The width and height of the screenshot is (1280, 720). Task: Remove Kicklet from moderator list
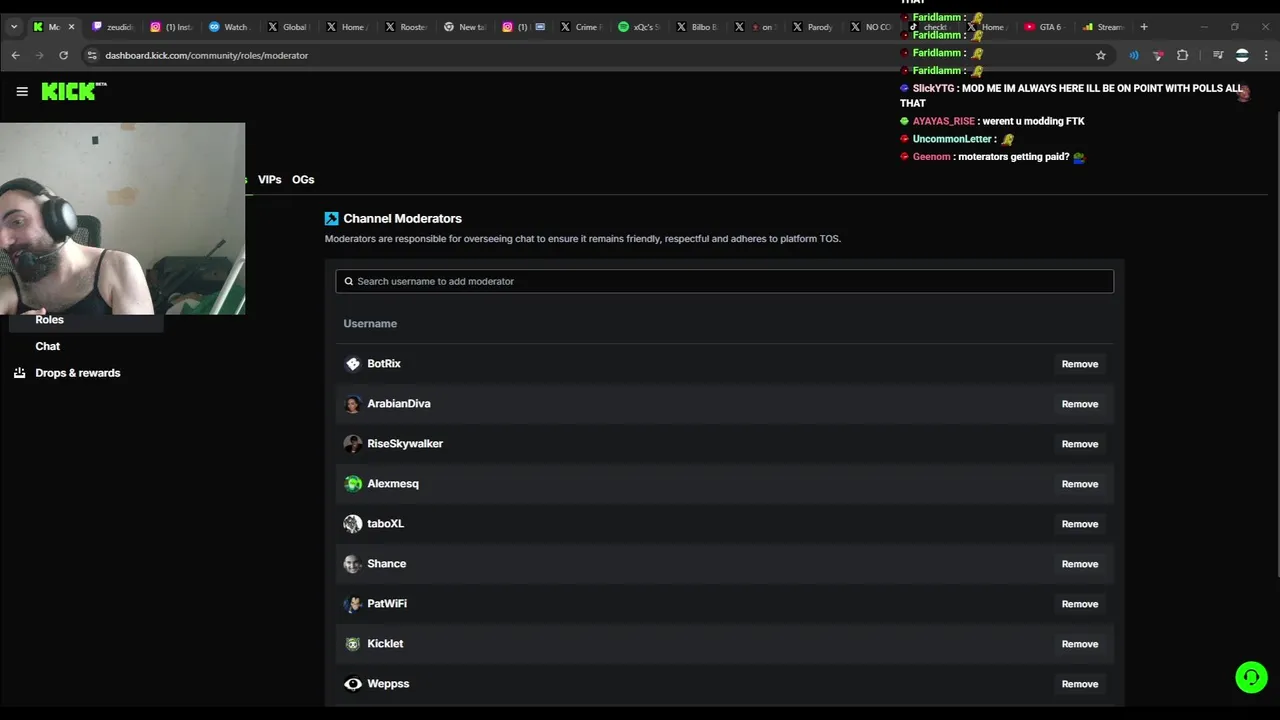coord(1079,644)
